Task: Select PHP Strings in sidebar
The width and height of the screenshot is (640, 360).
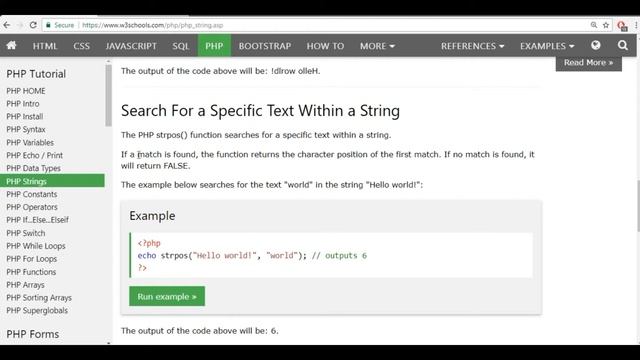Action: tap(52, 181)
